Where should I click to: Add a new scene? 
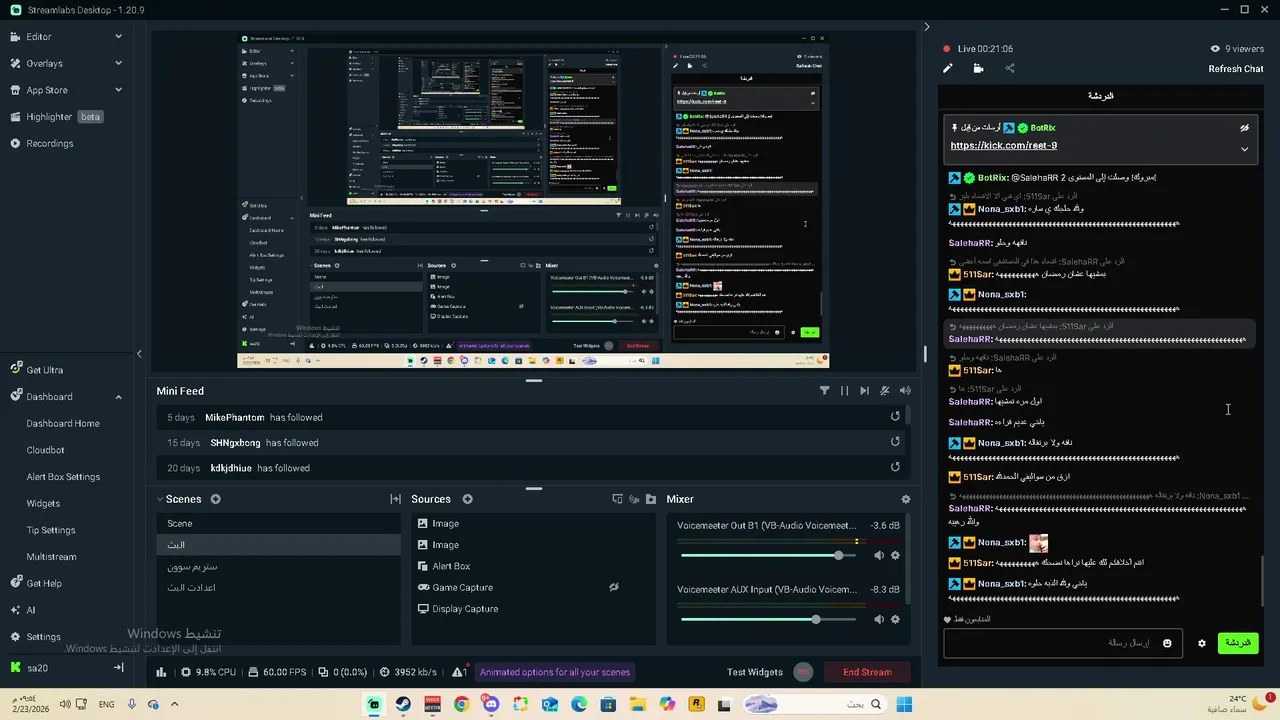coord(215,499)
